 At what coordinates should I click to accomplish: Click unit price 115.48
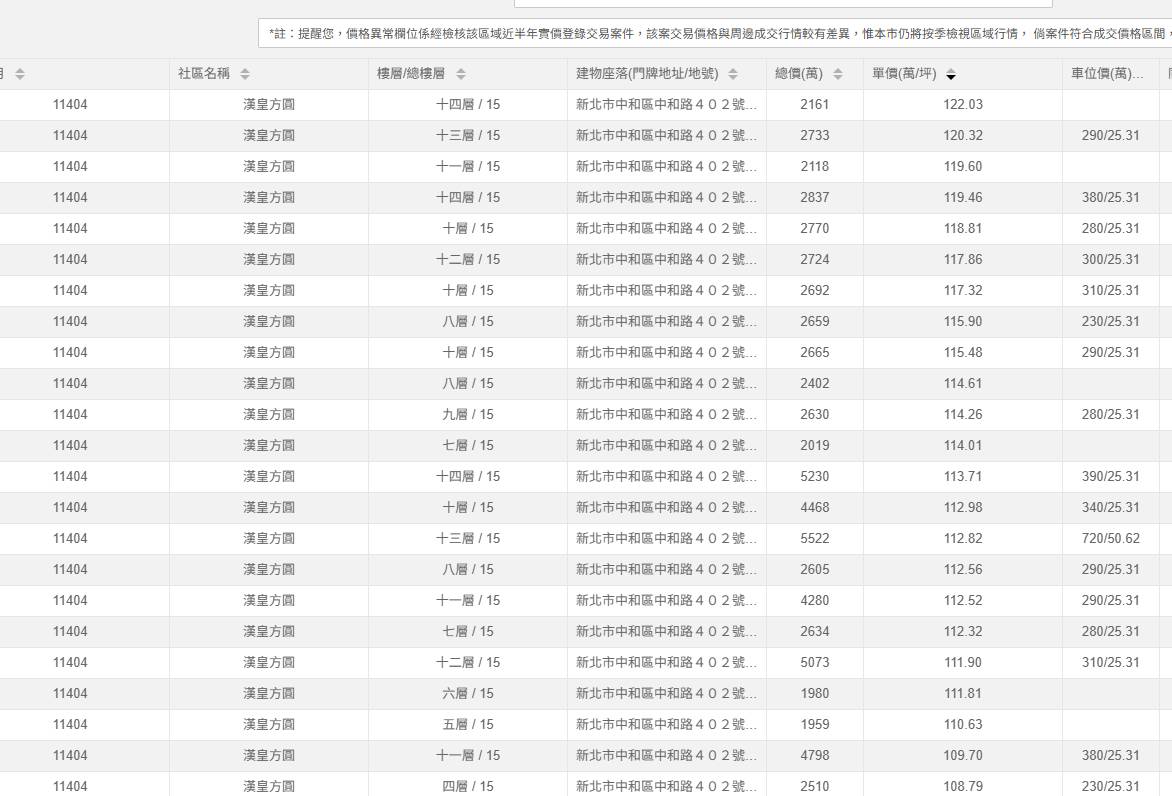pos(963,353)
